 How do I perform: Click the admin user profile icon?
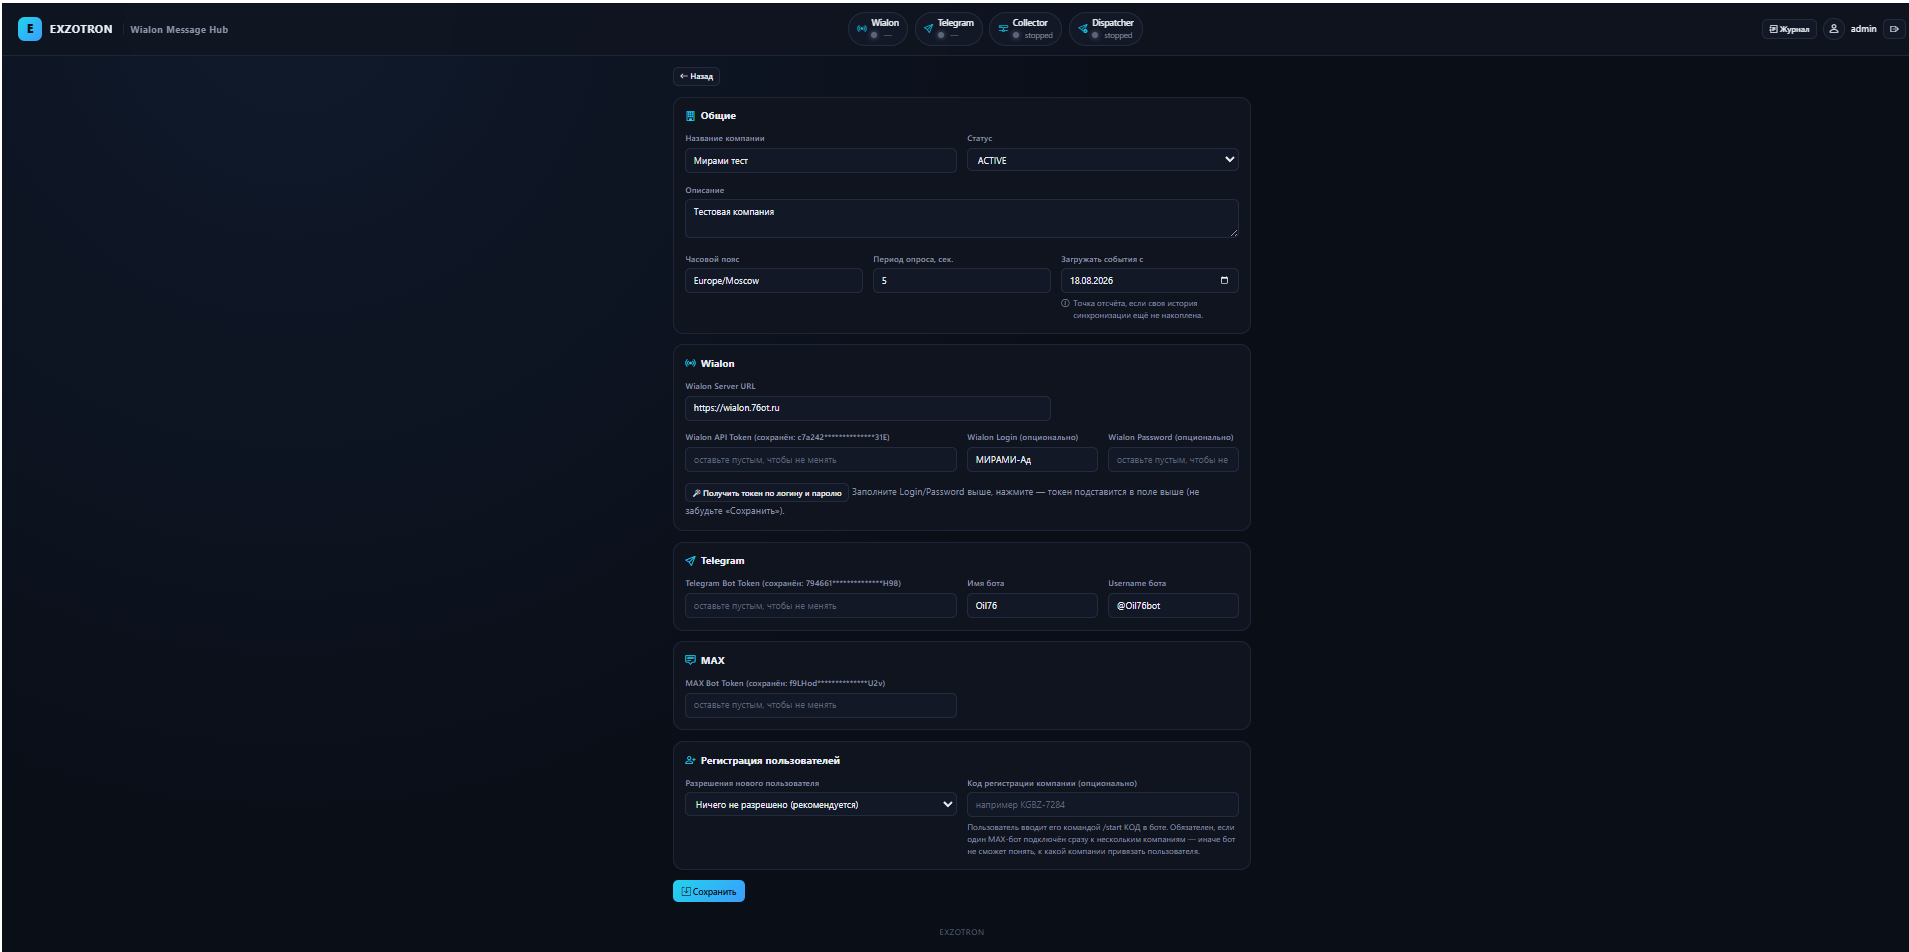point(1834,29)
